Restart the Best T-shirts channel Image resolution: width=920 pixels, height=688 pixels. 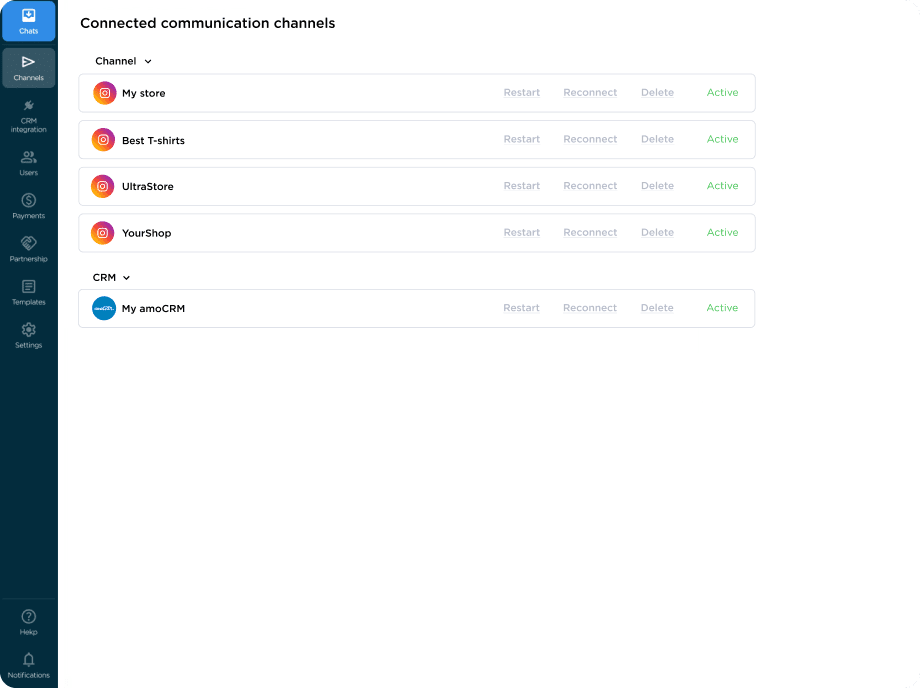[x=521, y=139]
